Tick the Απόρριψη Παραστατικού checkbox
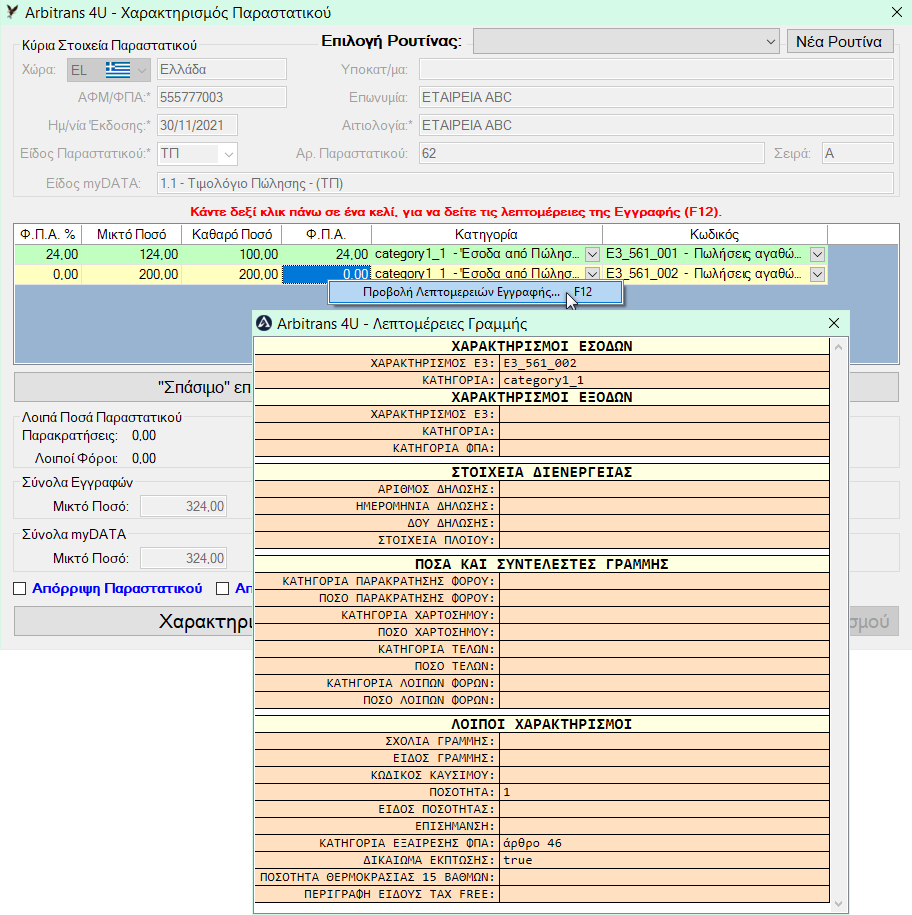This screenshot has width=912, height=915. [20, 589]
